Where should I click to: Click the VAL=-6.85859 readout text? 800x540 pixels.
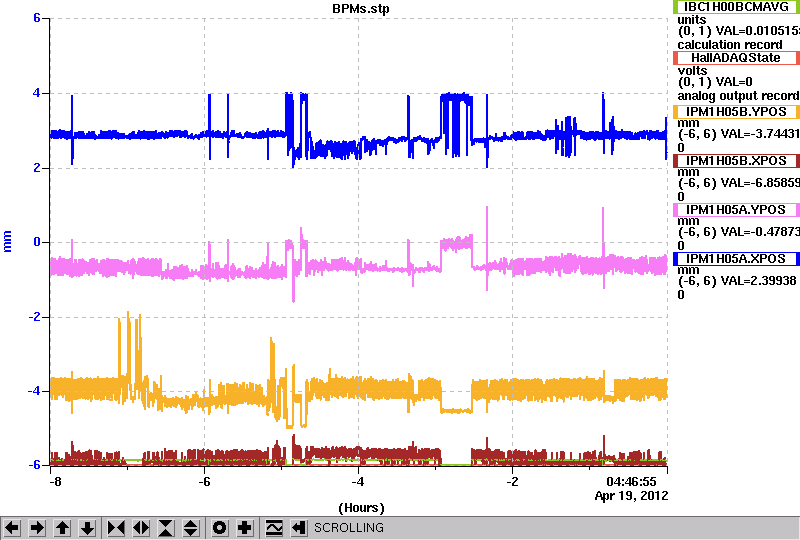point(758,183)
